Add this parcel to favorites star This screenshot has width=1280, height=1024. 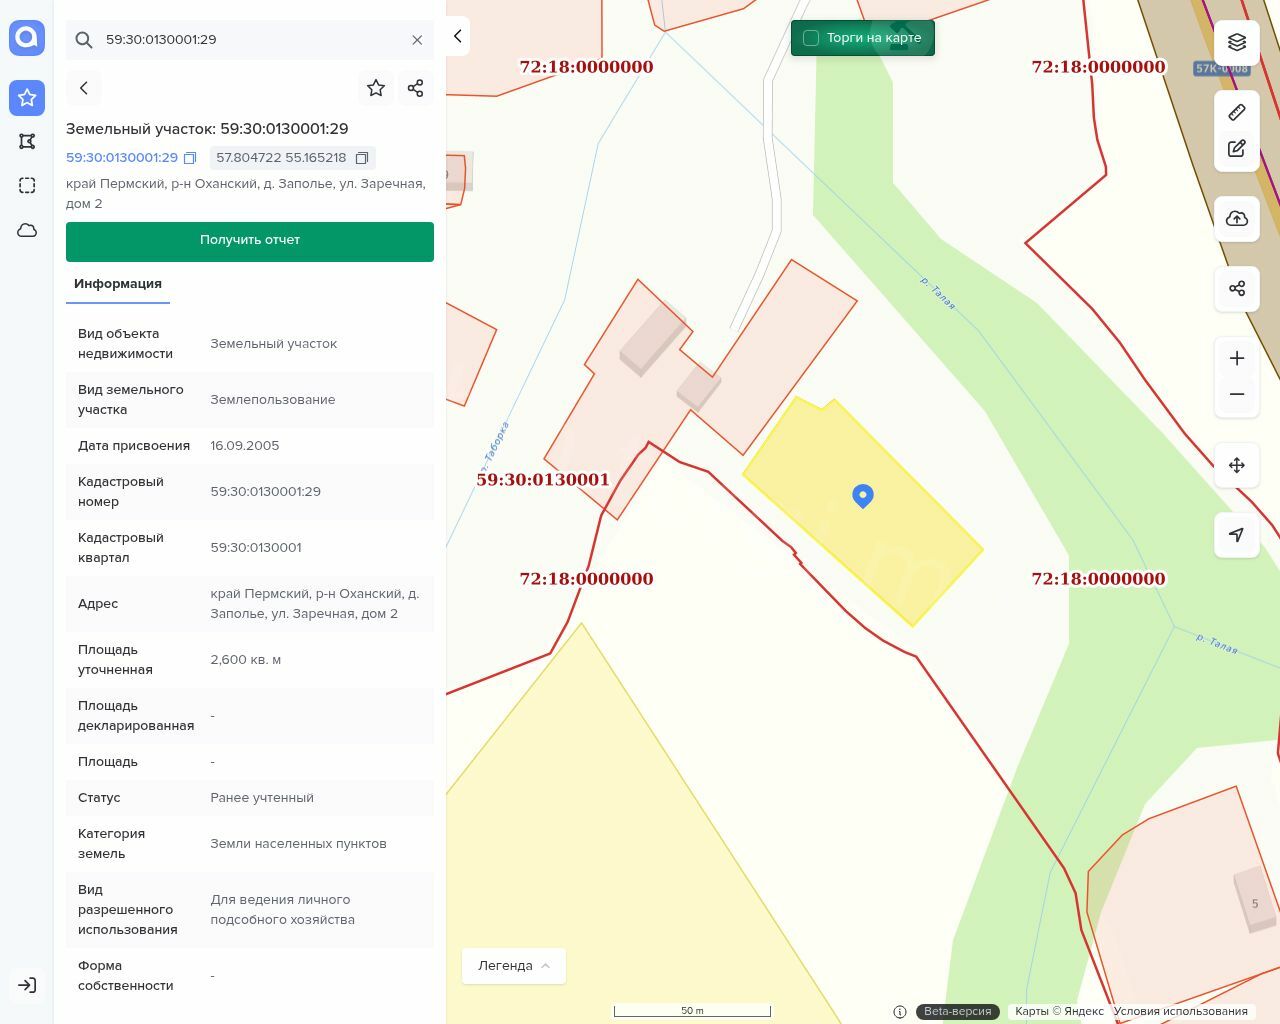376,88
